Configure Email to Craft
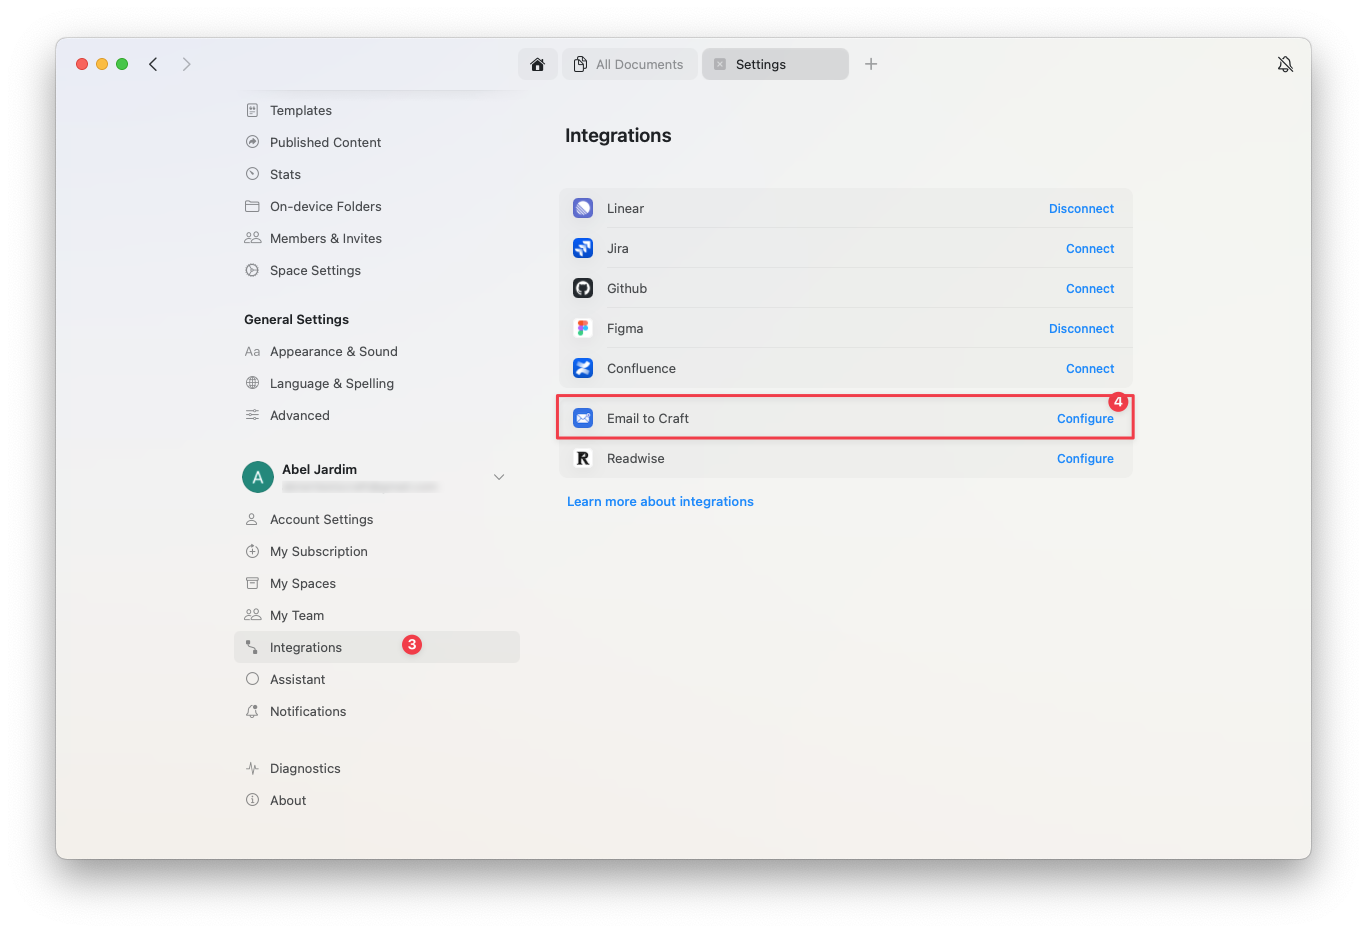This screenshot has width=1367, height=933. tap(1085, 418)
